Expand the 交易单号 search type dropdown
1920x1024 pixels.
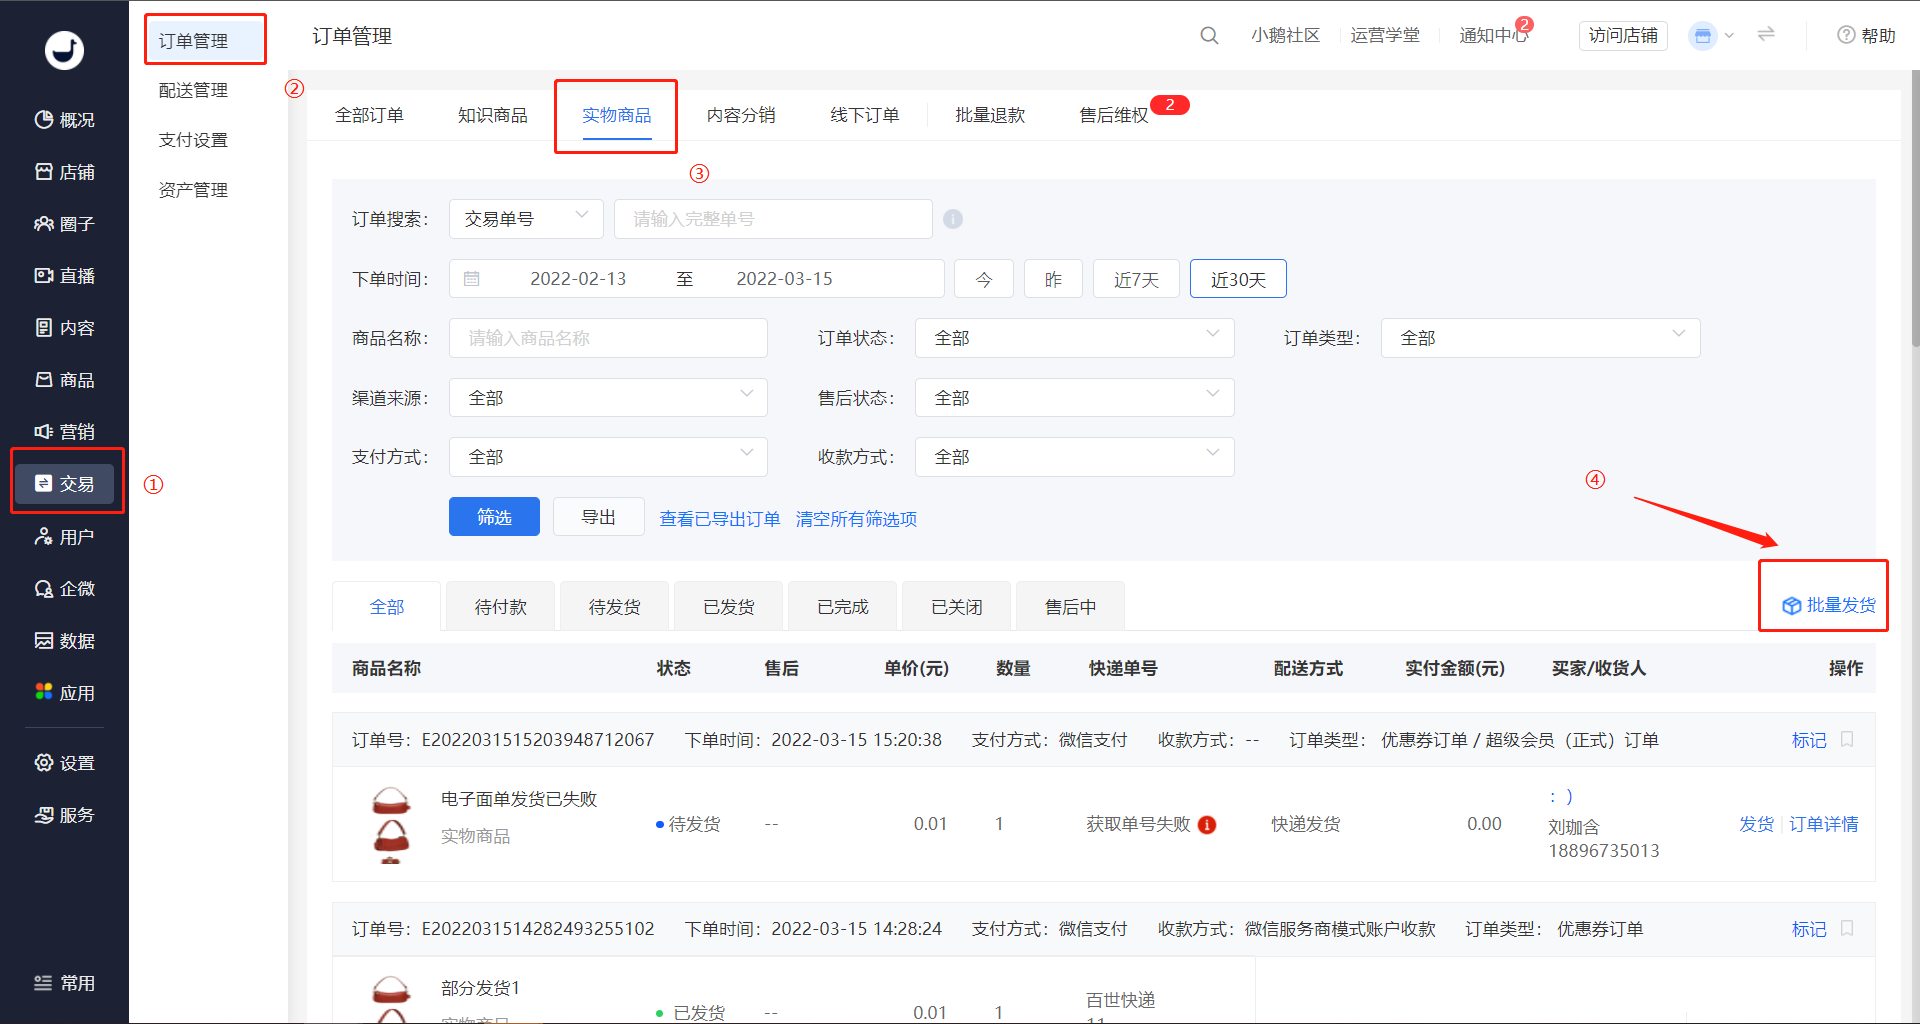coord(526,219)
